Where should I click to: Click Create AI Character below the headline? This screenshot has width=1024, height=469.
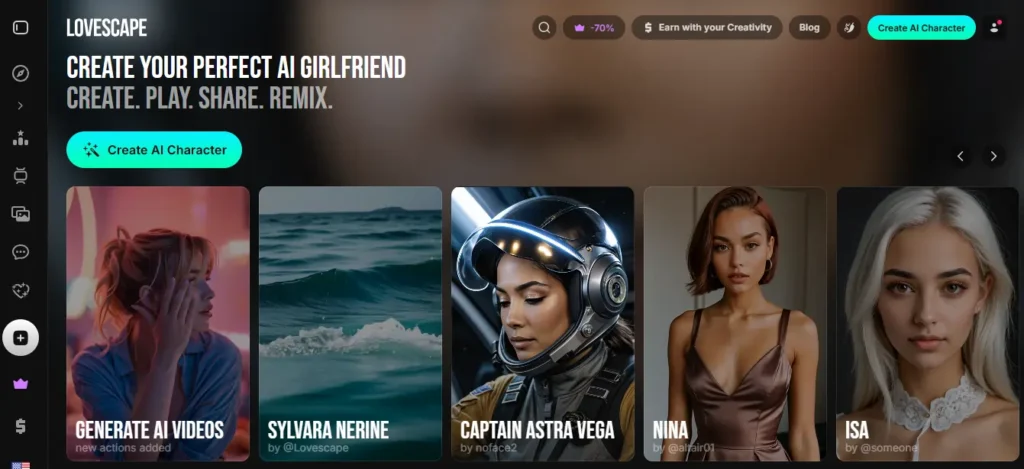coord(154,150)
